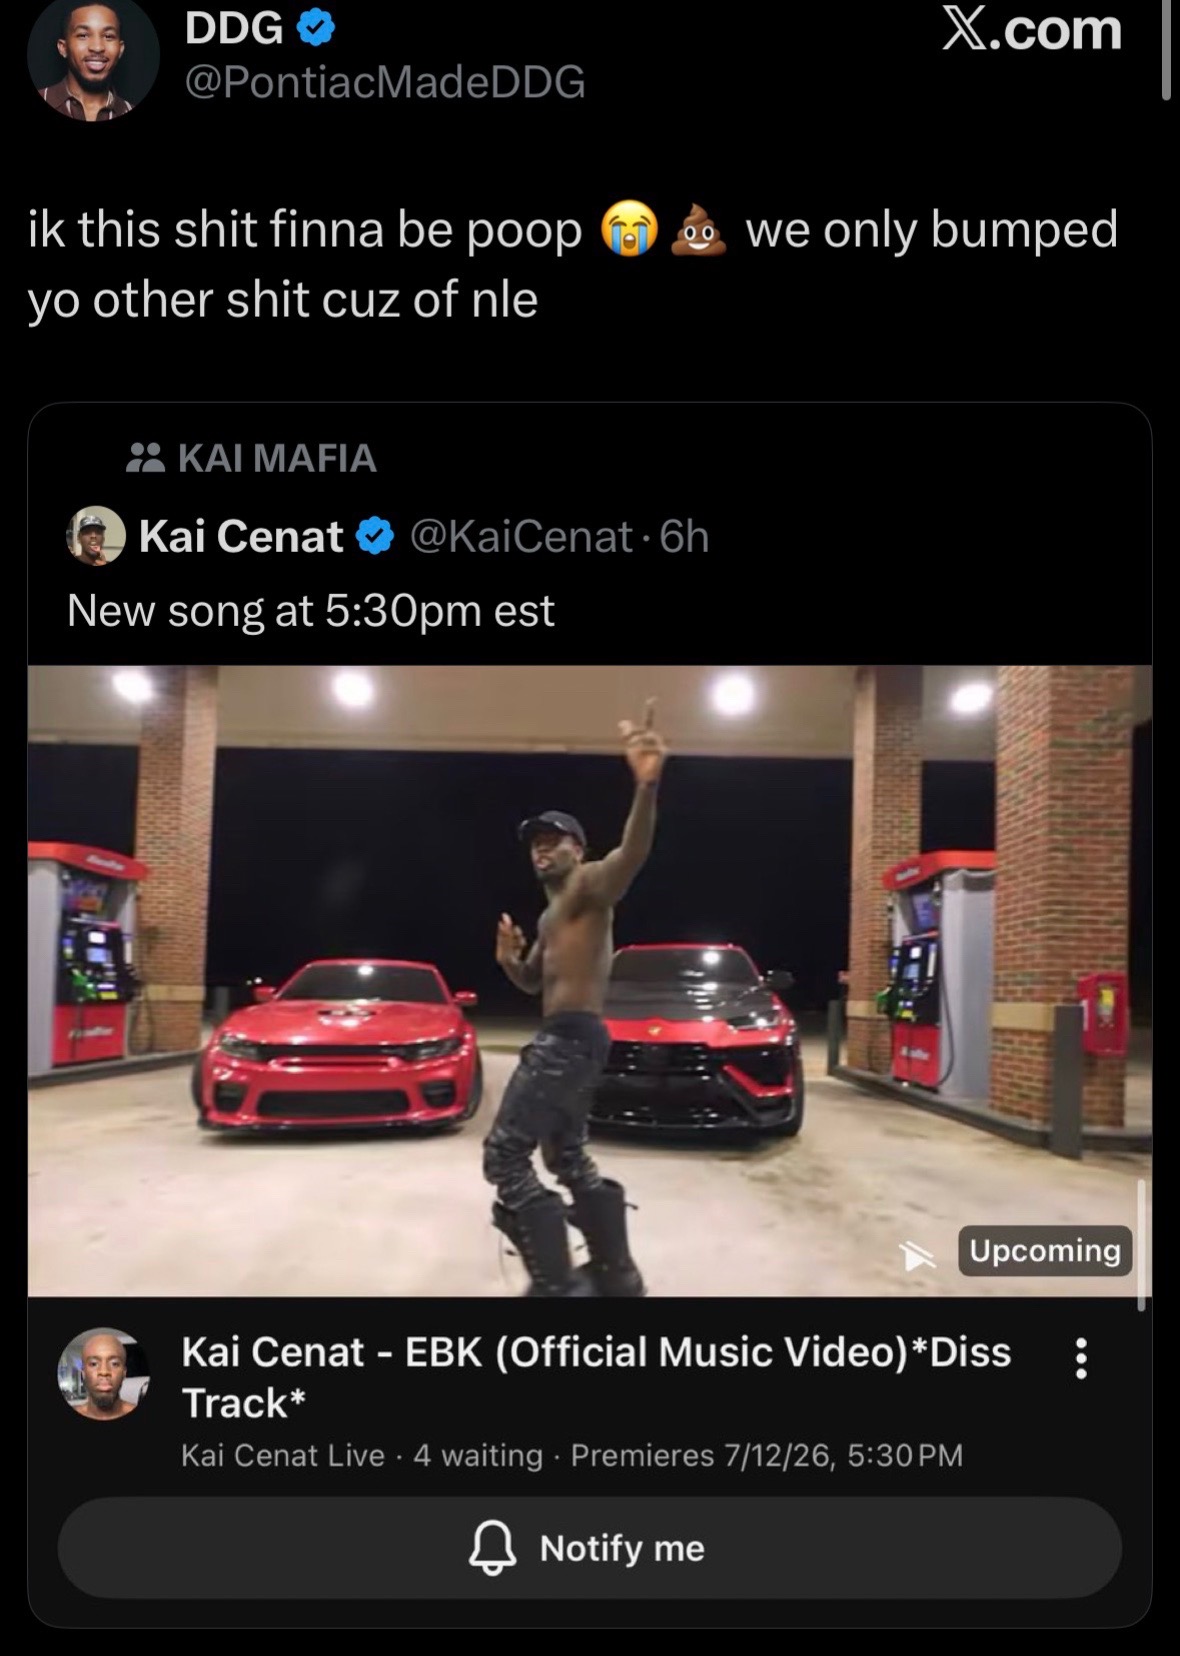Click DDG's blue verified badge
This screenshot has height=1656, width=1180.
[316, 29]
